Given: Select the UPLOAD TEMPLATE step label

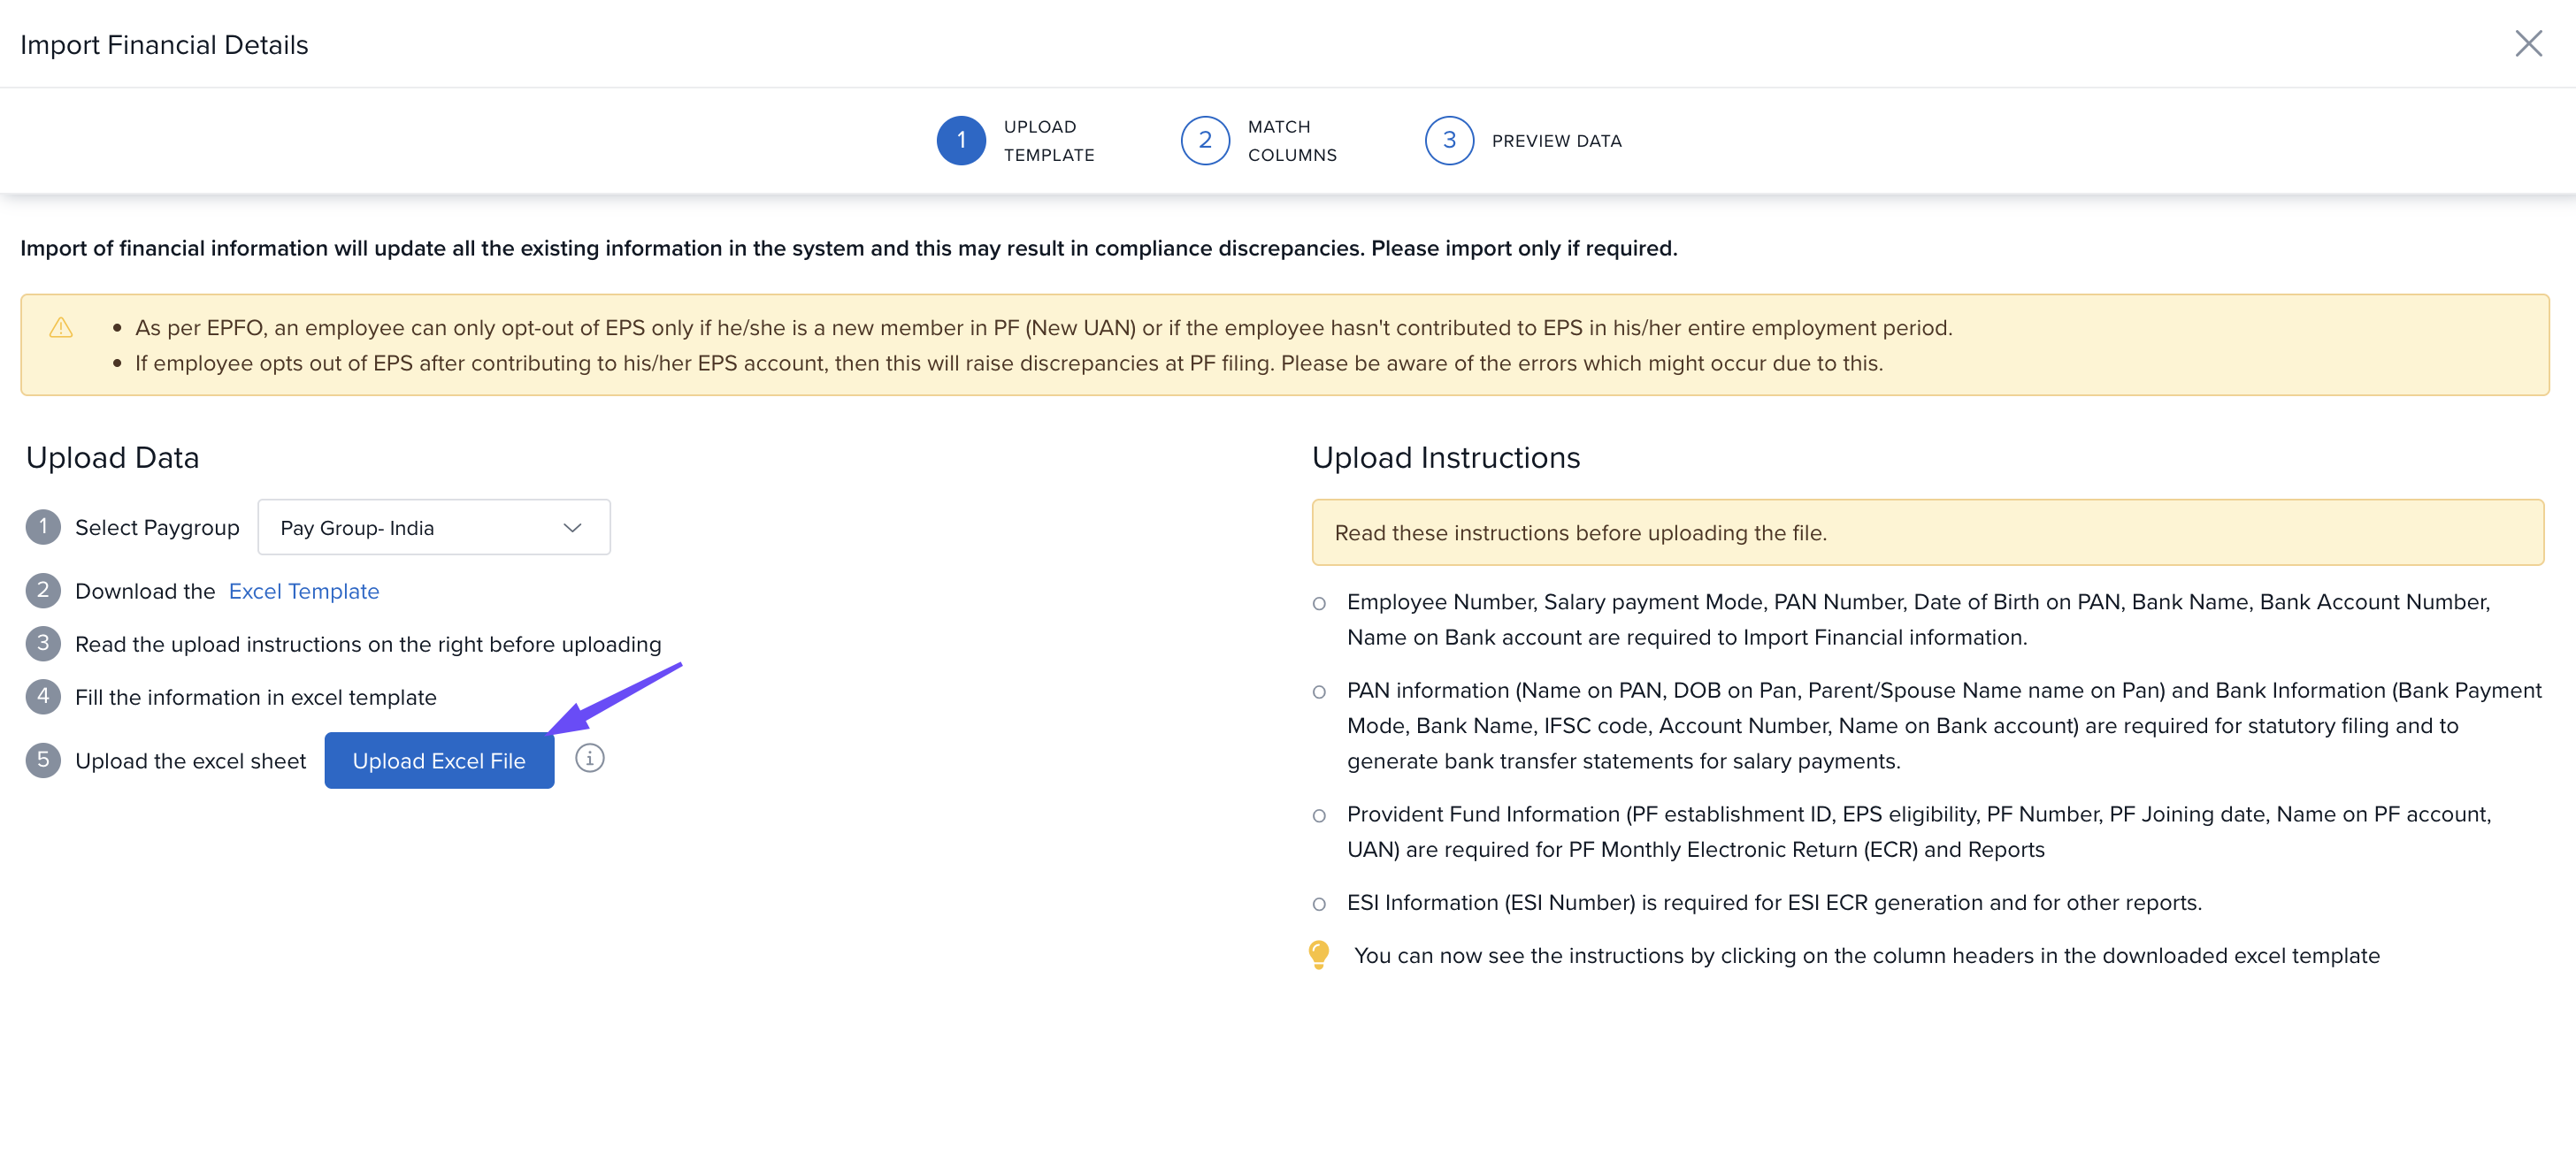Looking at the screenshot, I should click(1048, 141).
